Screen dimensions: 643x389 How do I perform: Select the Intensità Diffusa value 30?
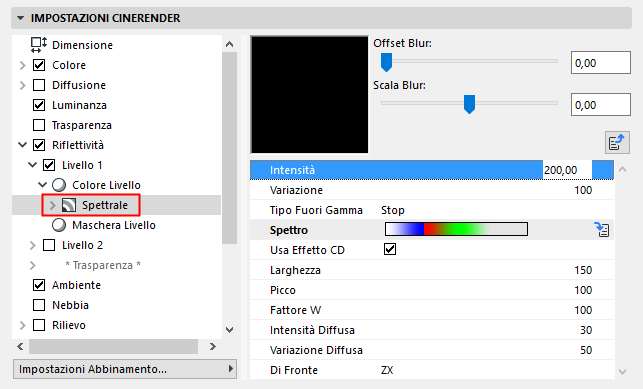point(586,330)
